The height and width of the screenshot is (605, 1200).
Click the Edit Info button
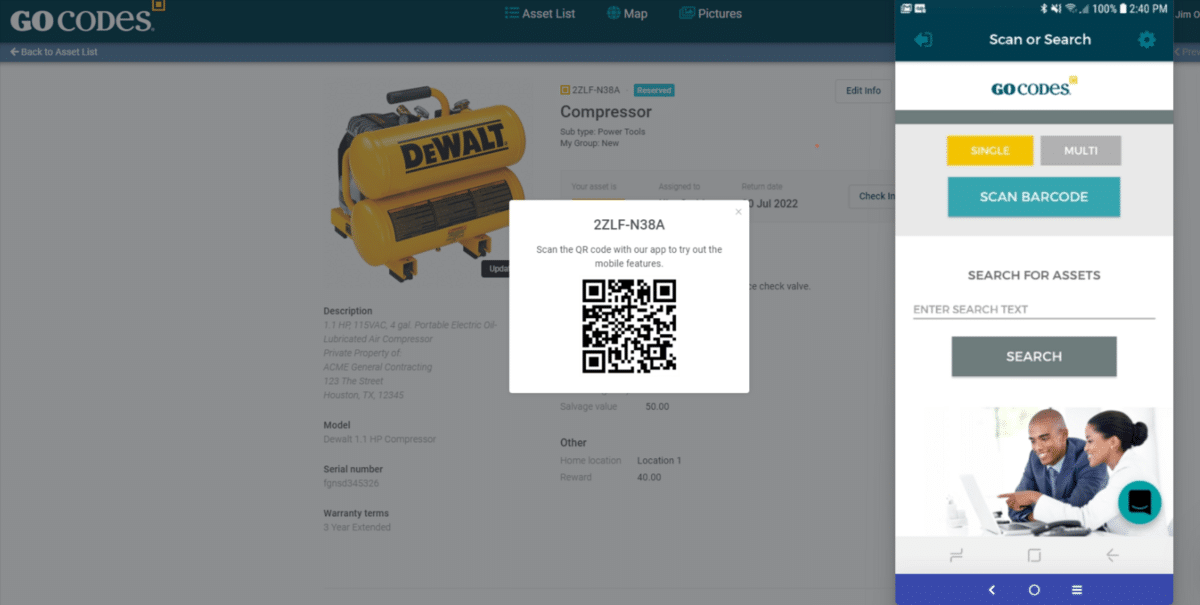click(863, 91)
